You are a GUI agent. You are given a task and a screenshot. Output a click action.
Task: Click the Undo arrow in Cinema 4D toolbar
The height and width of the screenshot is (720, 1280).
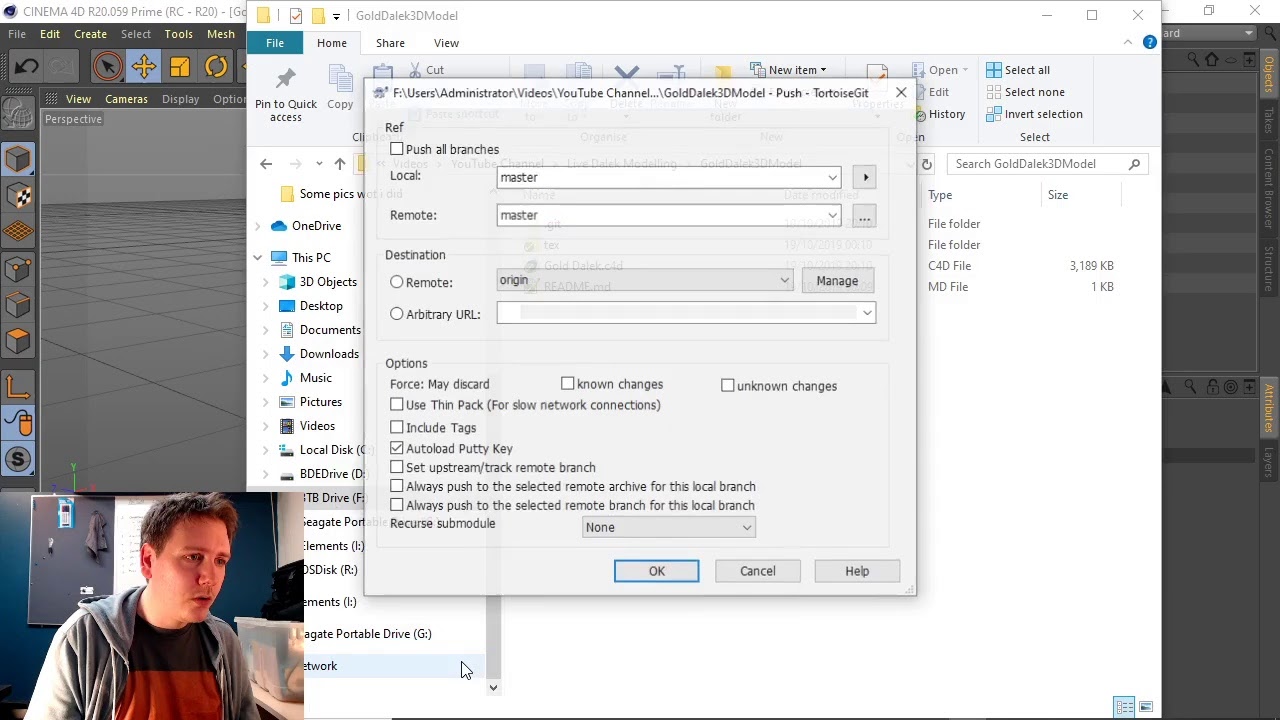click(x=27, y=67)
